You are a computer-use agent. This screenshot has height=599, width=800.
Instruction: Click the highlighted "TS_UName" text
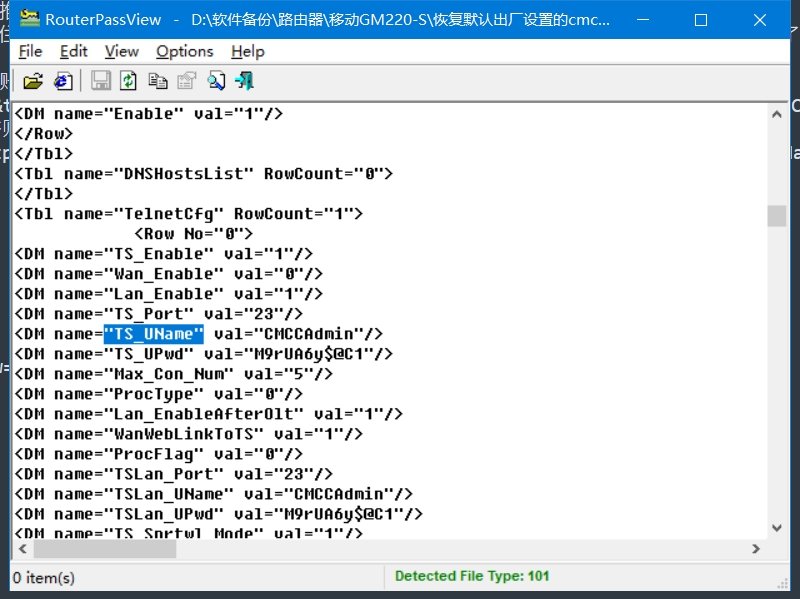154,334
